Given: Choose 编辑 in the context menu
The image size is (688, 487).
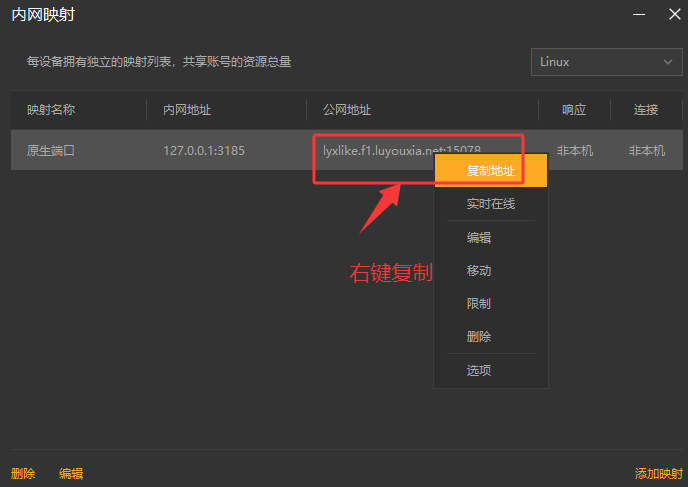Looking at the screenshot, I should [491, 237].
